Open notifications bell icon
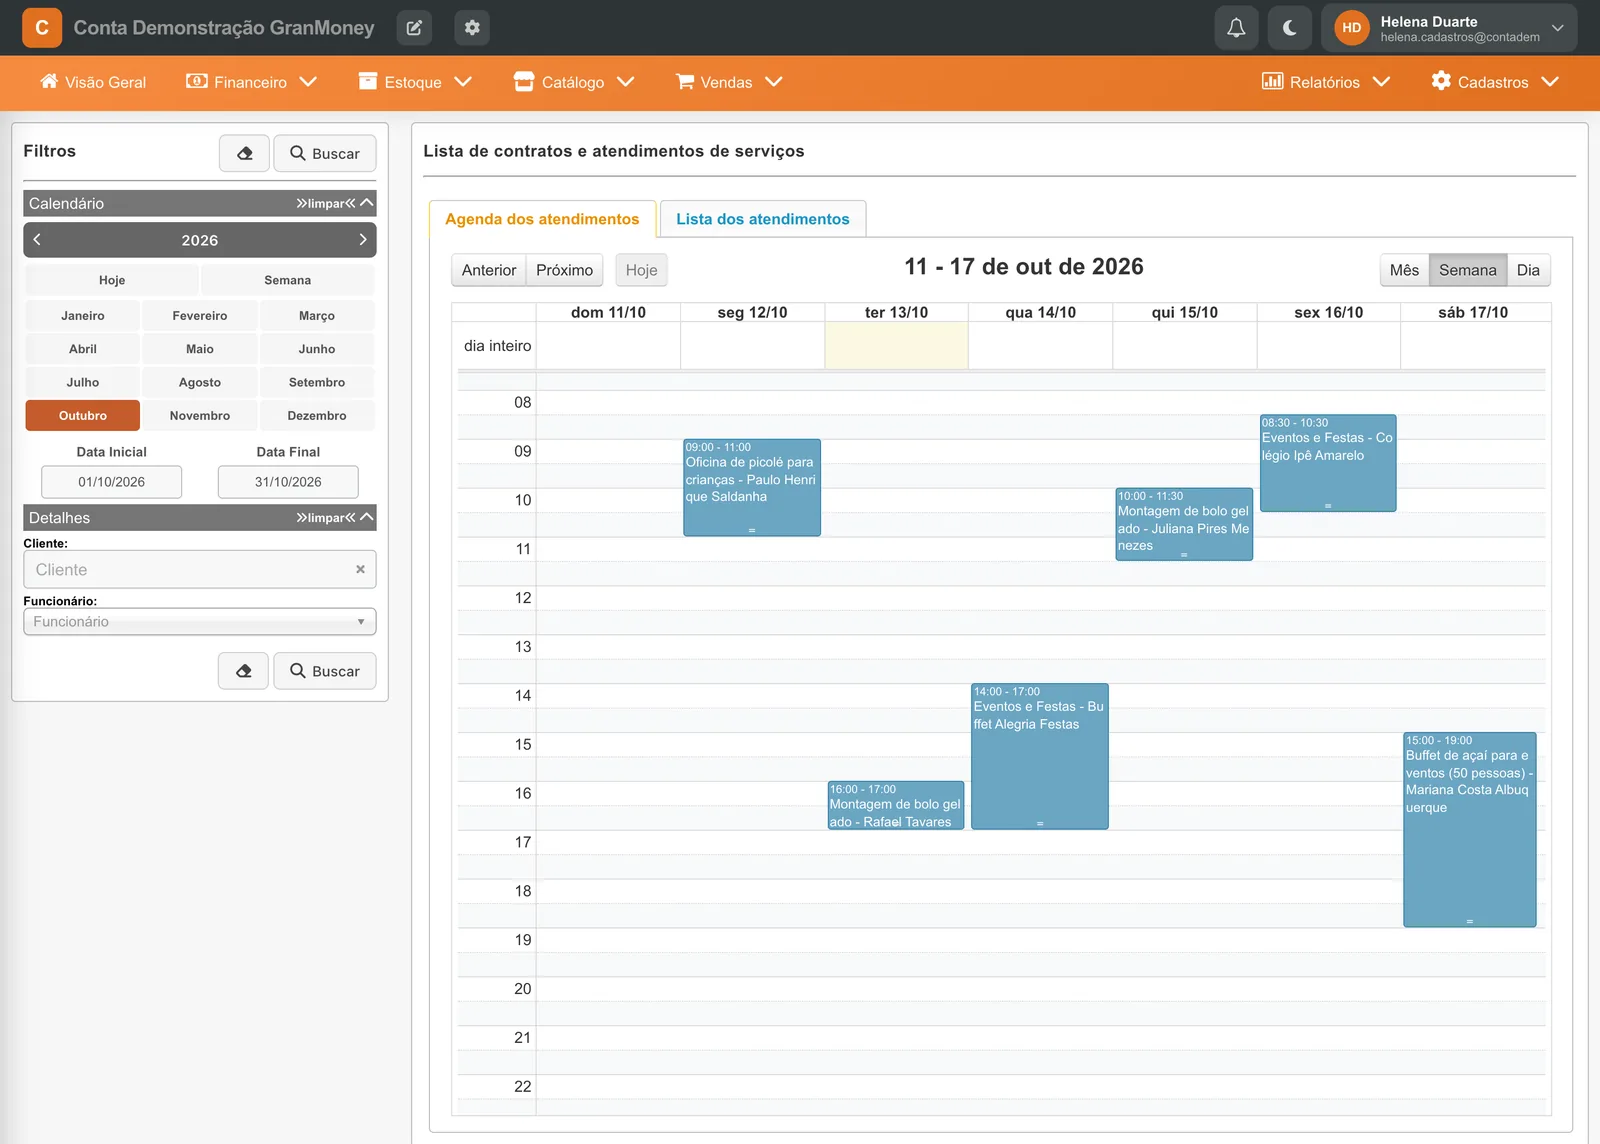The image size is (1600, 1144). (1236, 28)
